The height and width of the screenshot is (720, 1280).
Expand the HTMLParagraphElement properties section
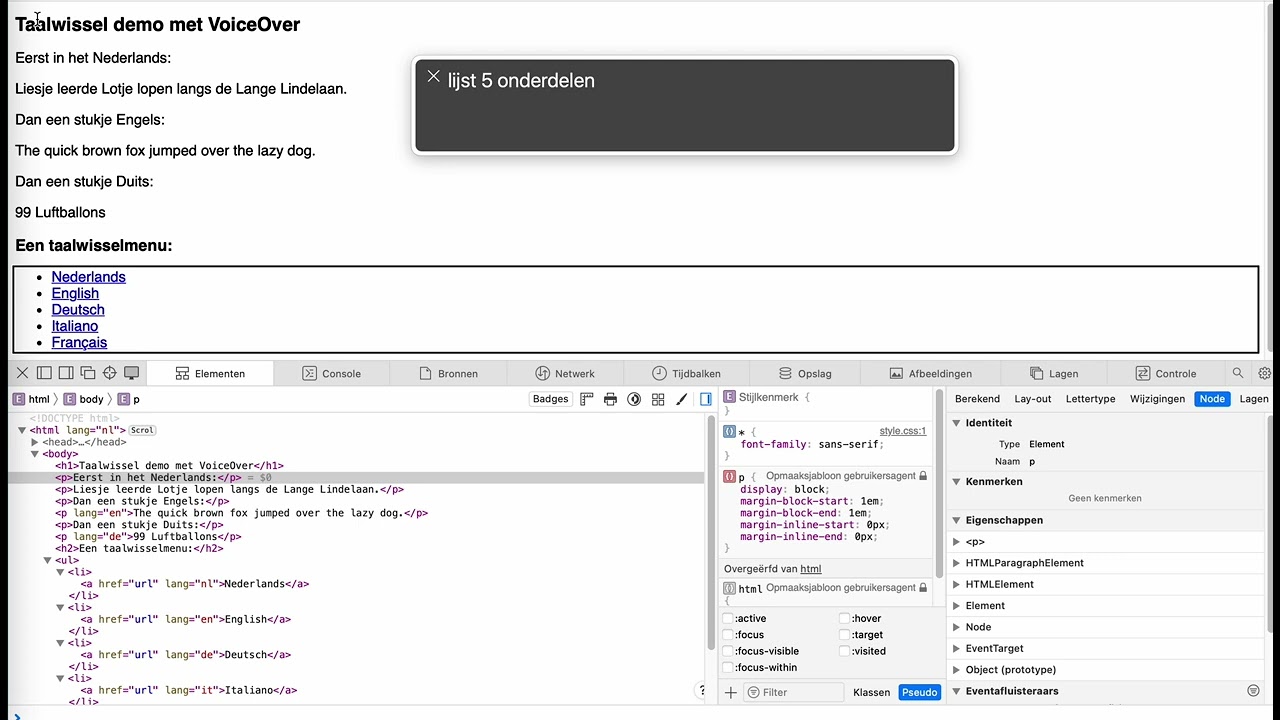[957, 563]
